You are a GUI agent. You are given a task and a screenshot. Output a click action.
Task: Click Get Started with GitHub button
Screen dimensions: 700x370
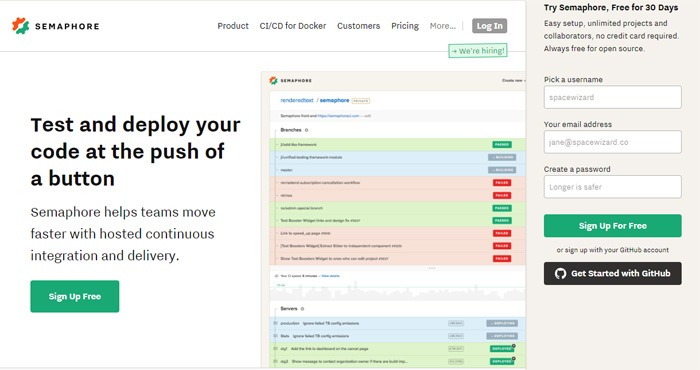pyautogui.click(x=612, y=273)
